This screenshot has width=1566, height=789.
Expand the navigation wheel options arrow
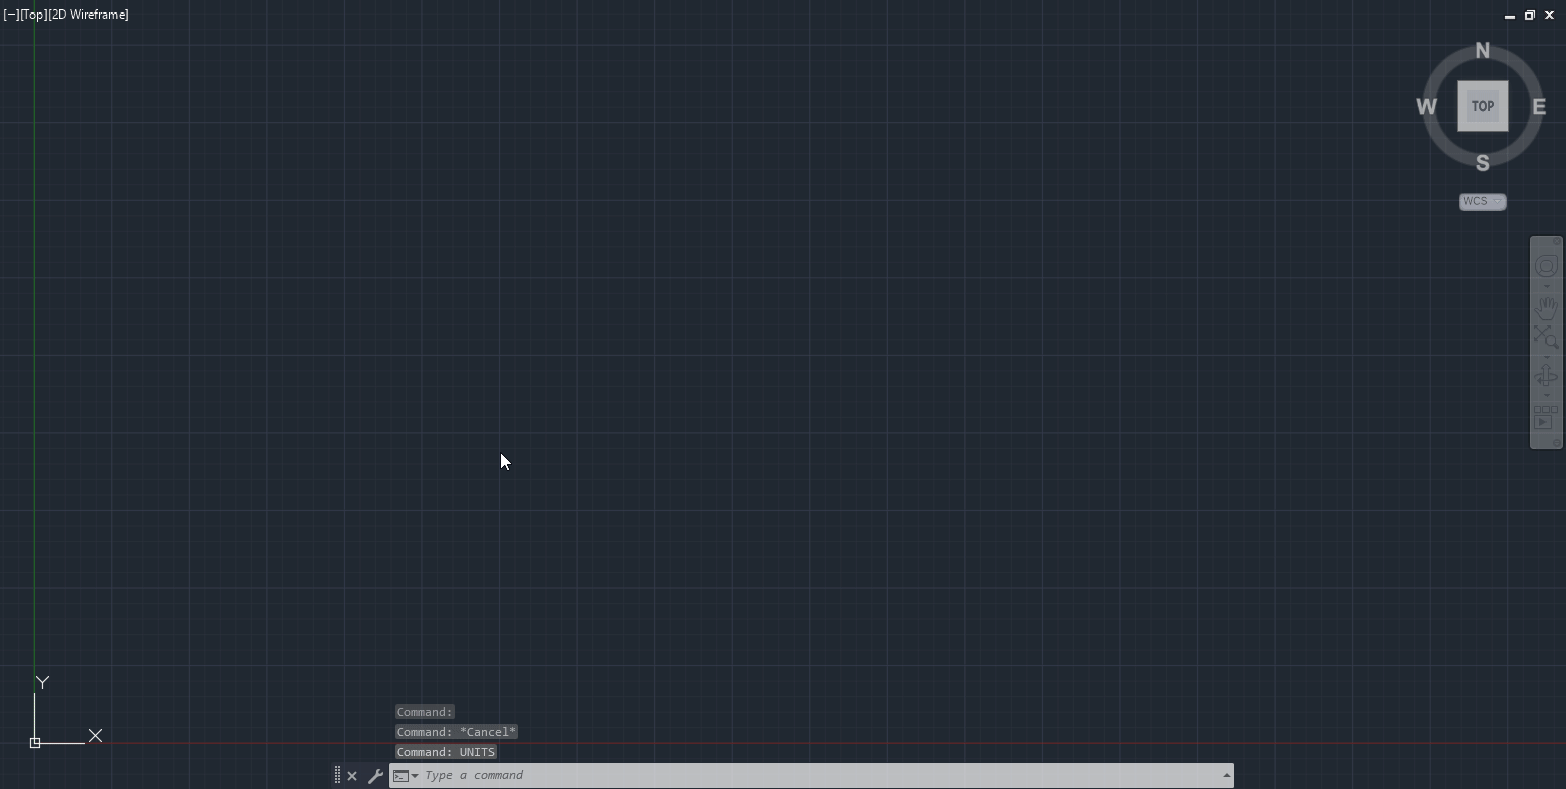pyautogui.click(x=1547, y=286)
